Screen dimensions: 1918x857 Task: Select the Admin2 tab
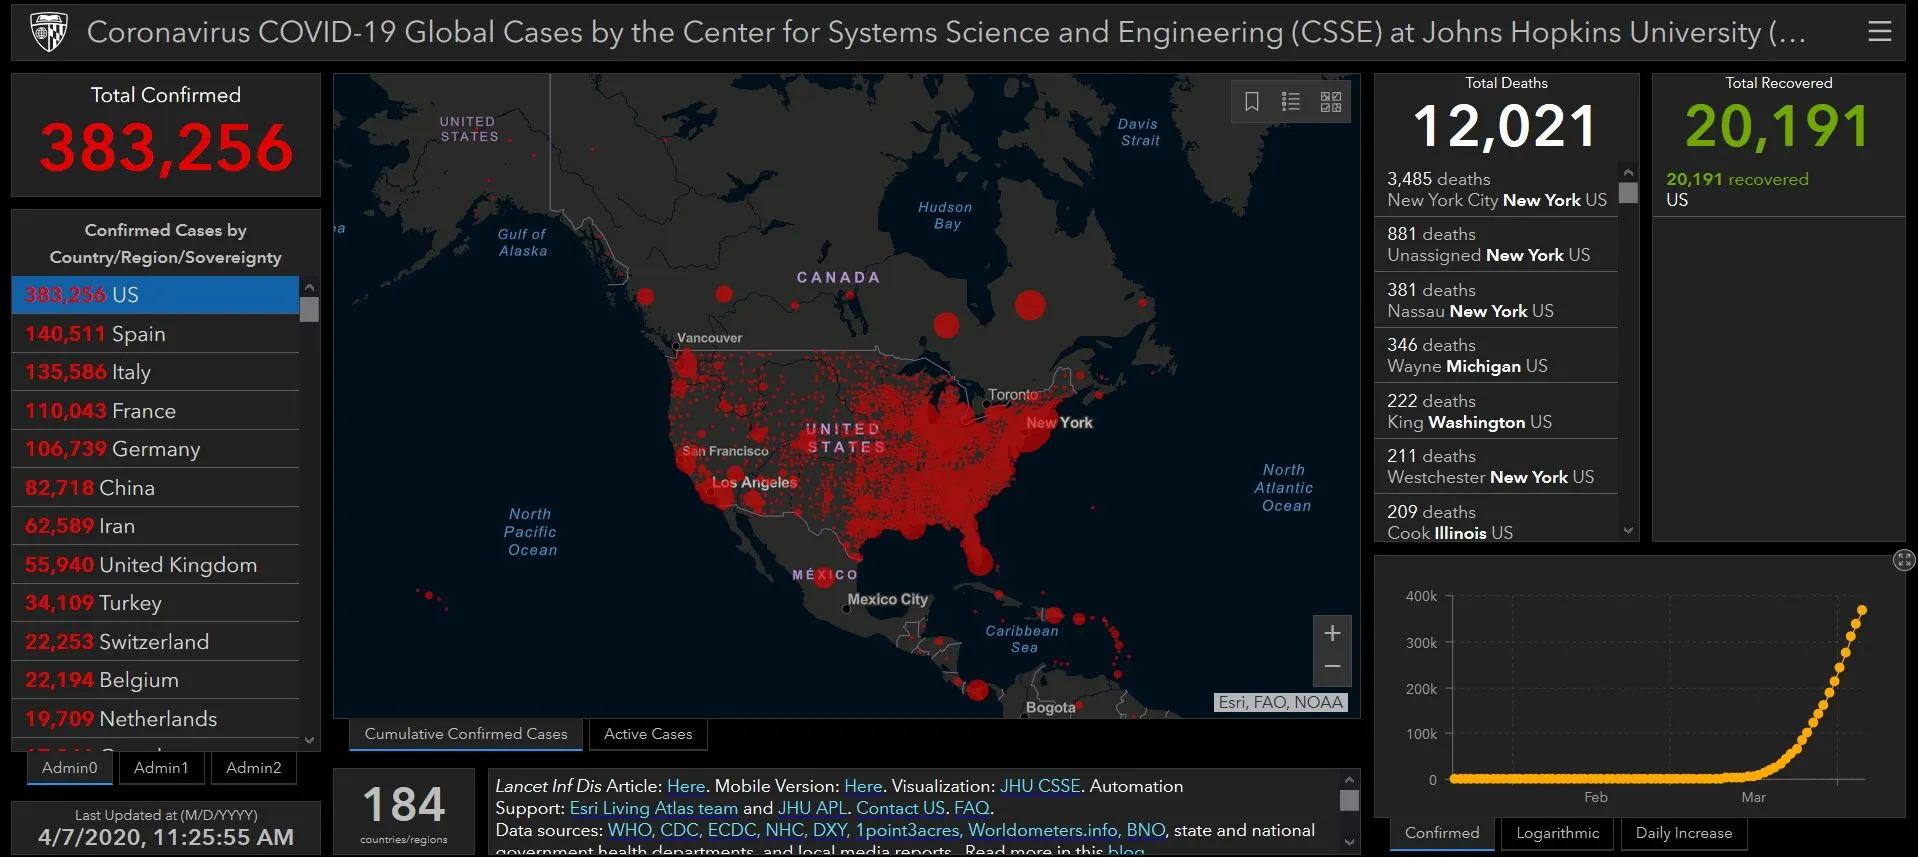coord(254,768)
